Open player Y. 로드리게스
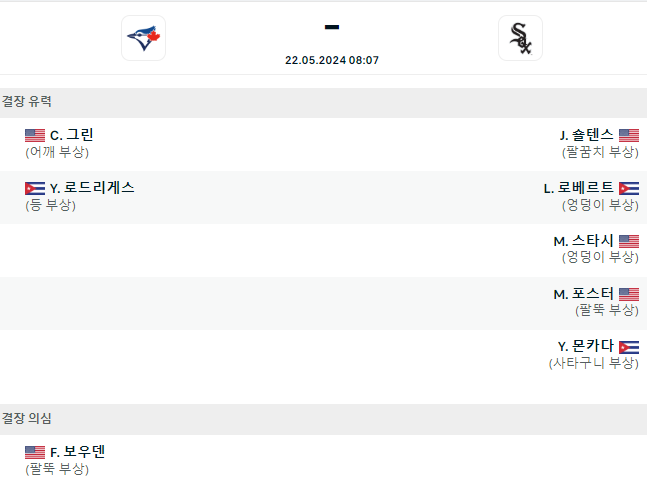Image resolution: width=647 pixels, height=477 pixels. [92, 188]
